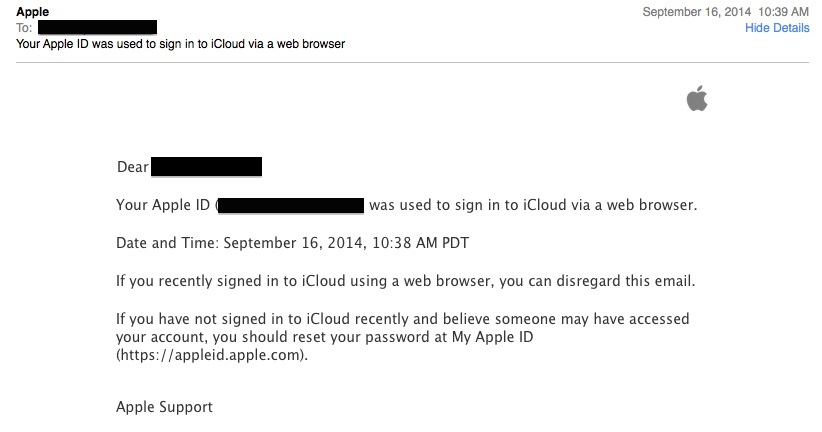This screenshot has height=432, width=822.
Task: Click the sender name Apple
Action: (x=33, y=12)
